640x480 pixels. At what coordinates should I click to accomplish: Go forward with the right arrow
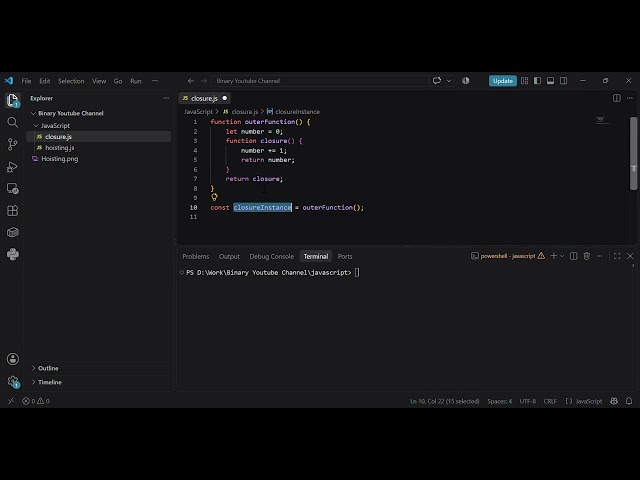(x=204, y=81)
